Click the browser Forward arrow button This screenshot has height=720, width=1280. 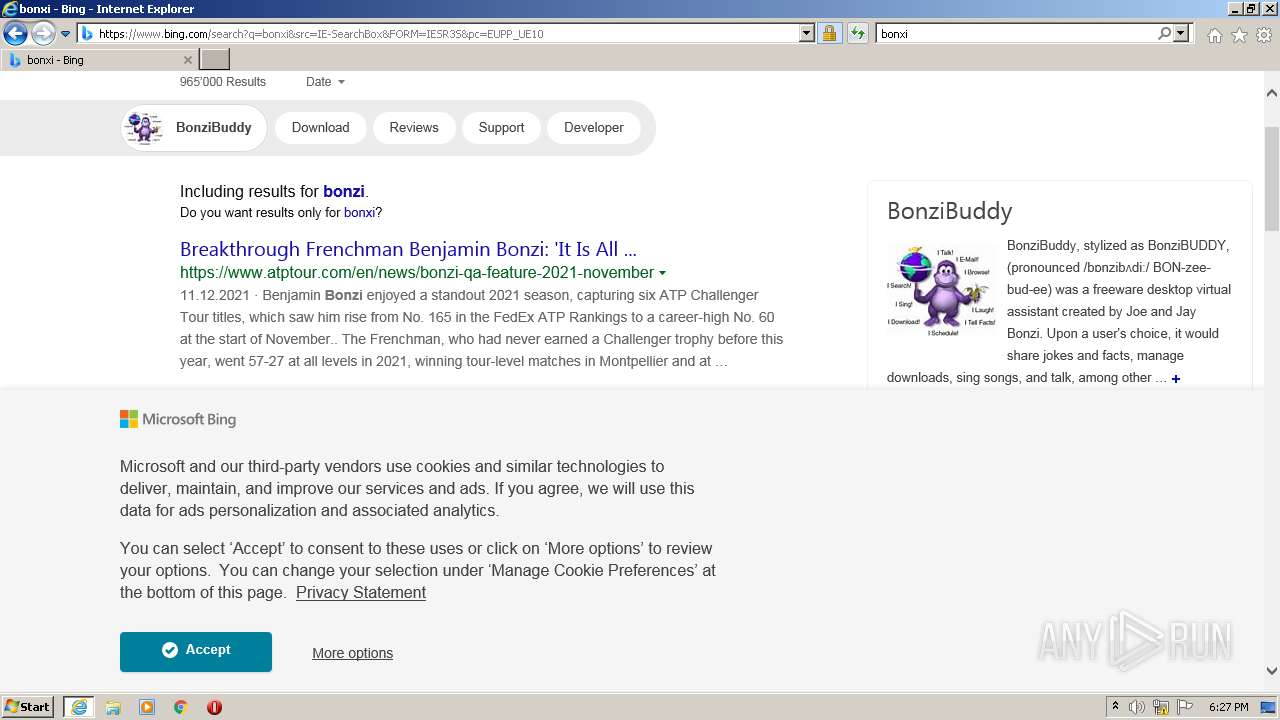coord(43,33)
